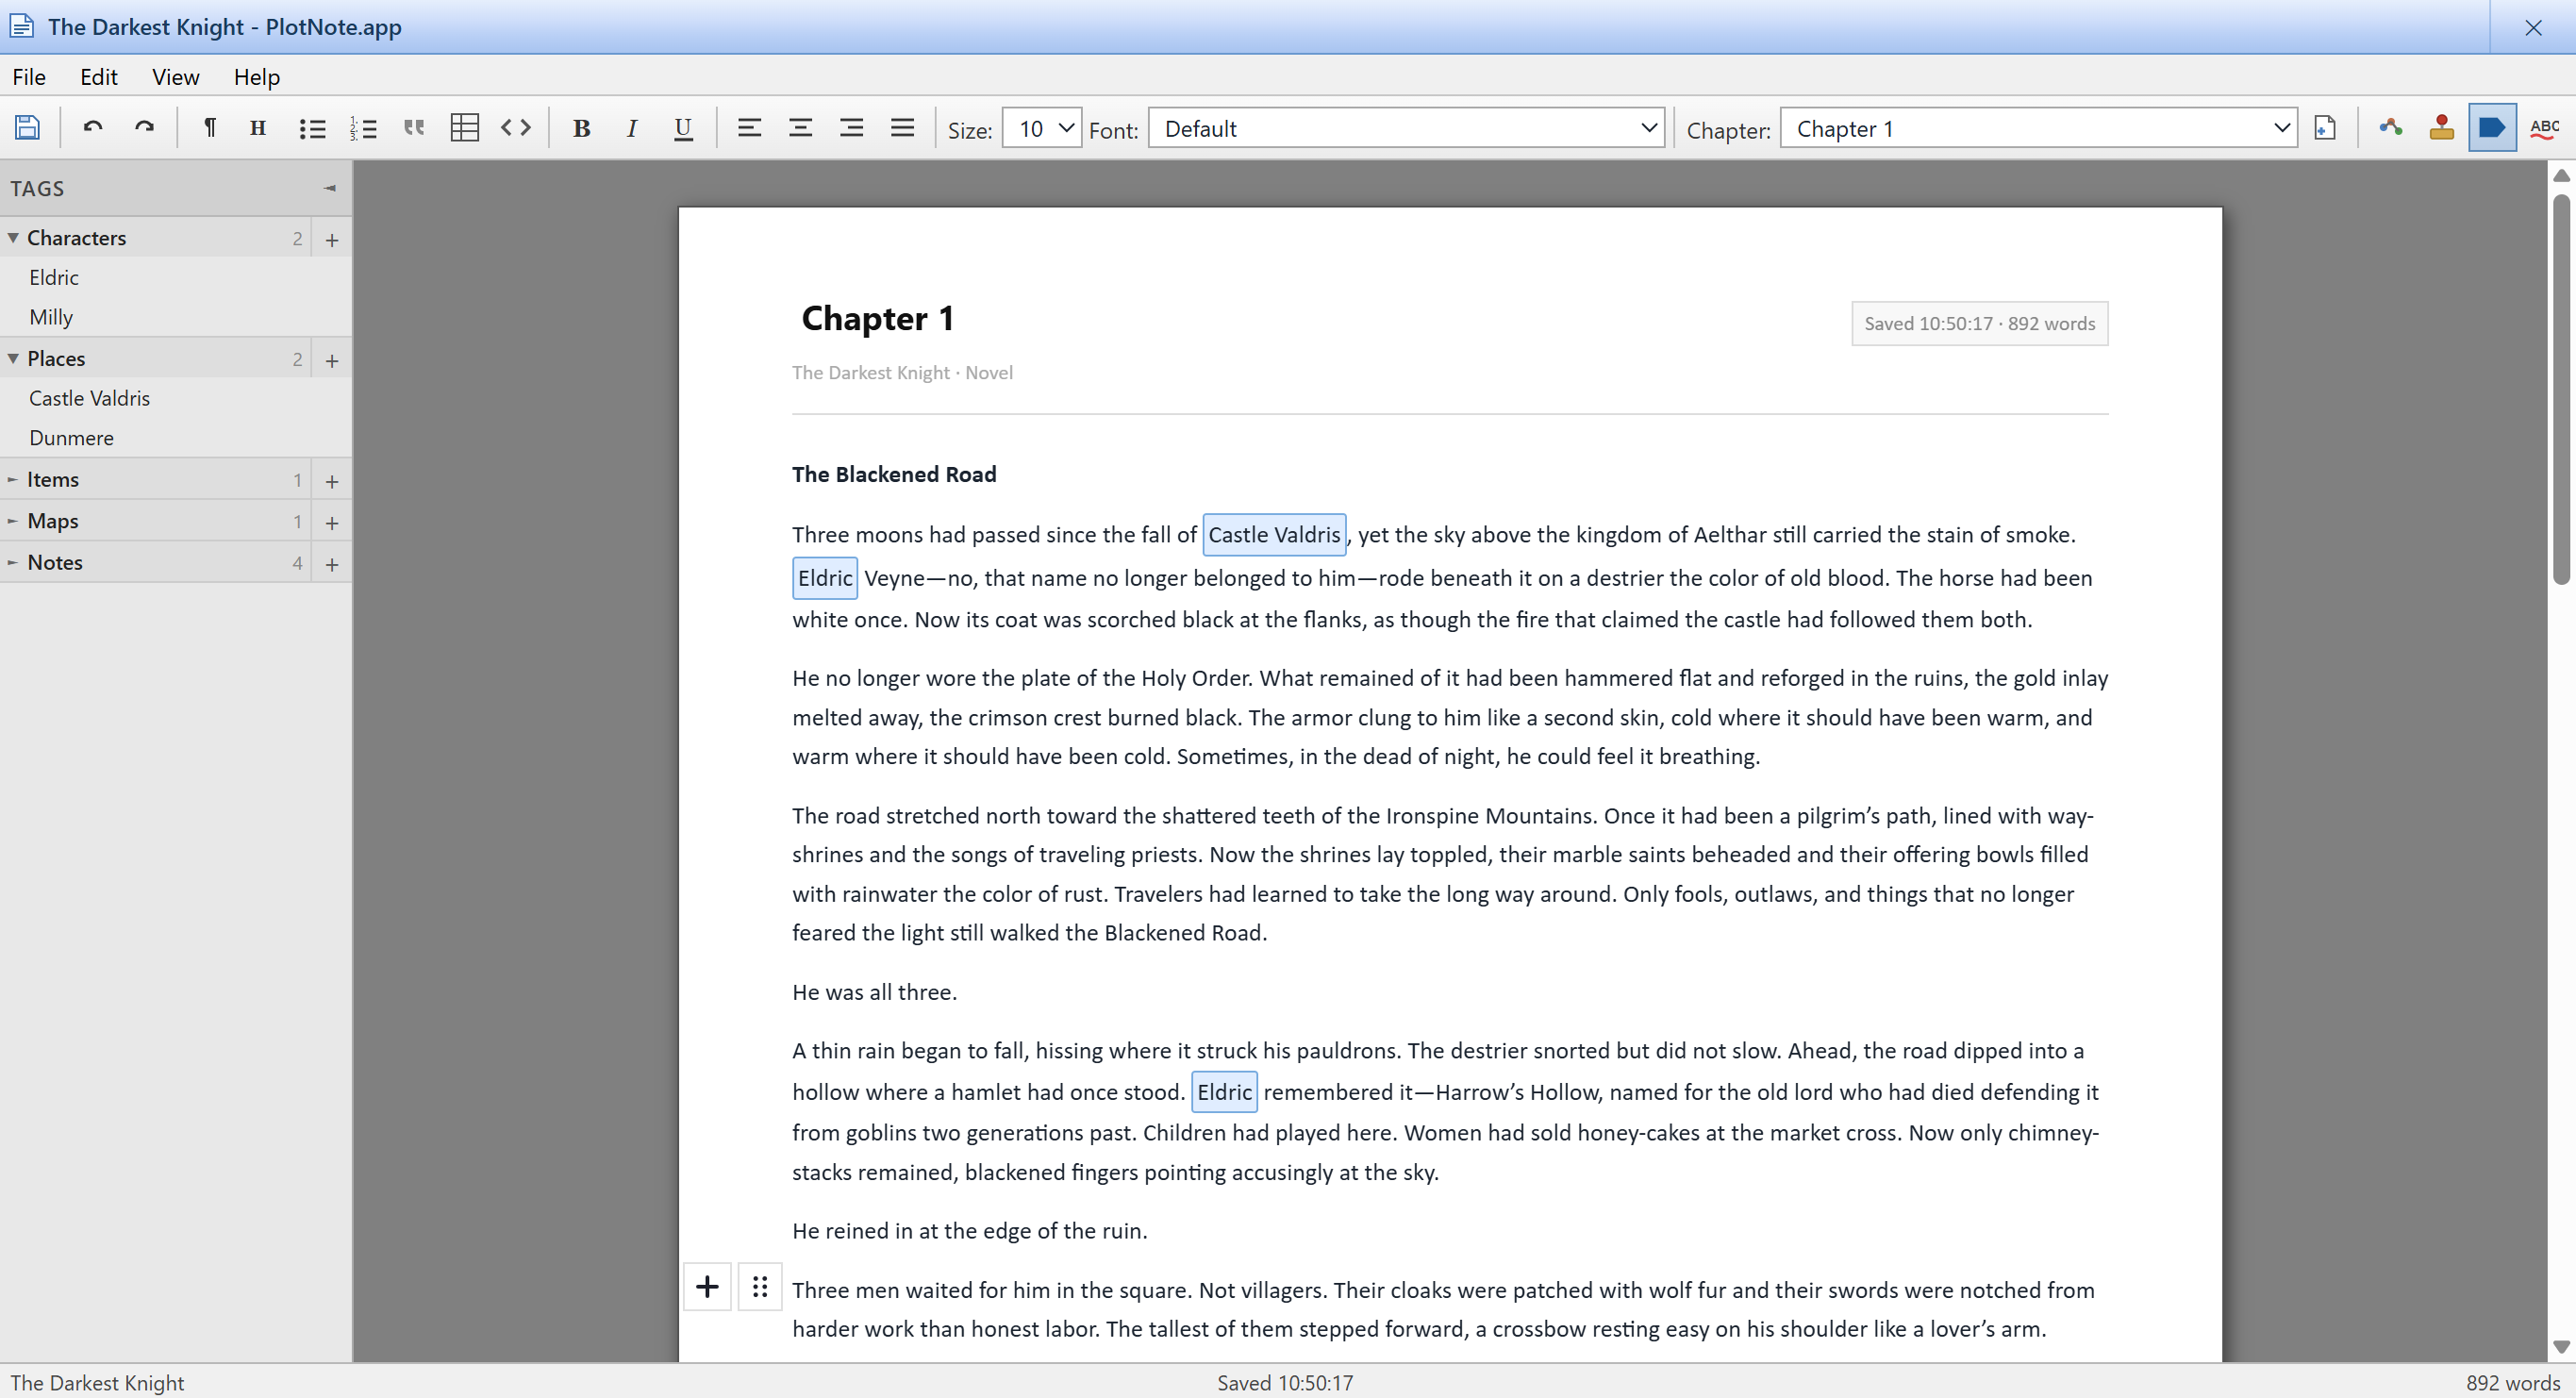
Task: Align text right
Action: click(851, 128)
